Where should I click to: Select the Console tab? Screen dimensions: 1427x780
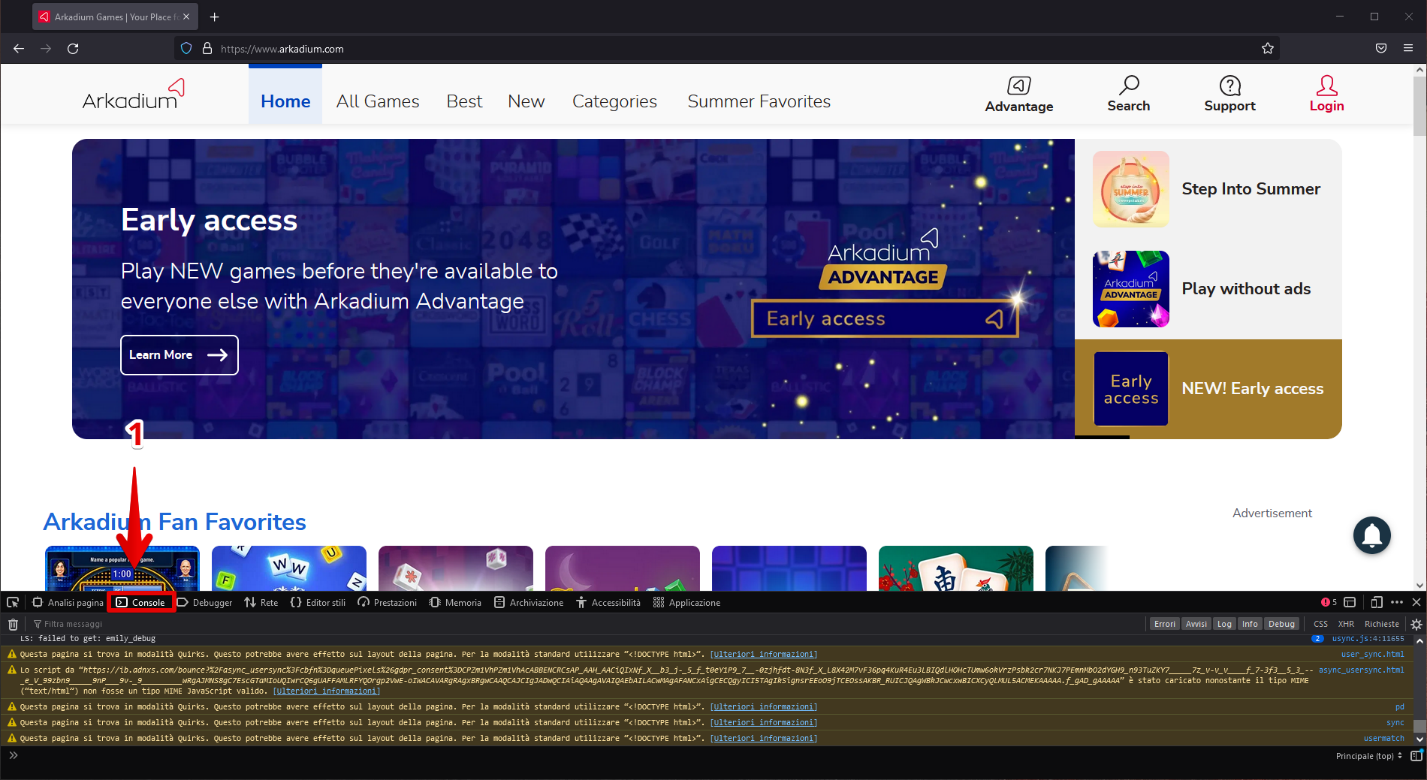[x=141, y=603]
